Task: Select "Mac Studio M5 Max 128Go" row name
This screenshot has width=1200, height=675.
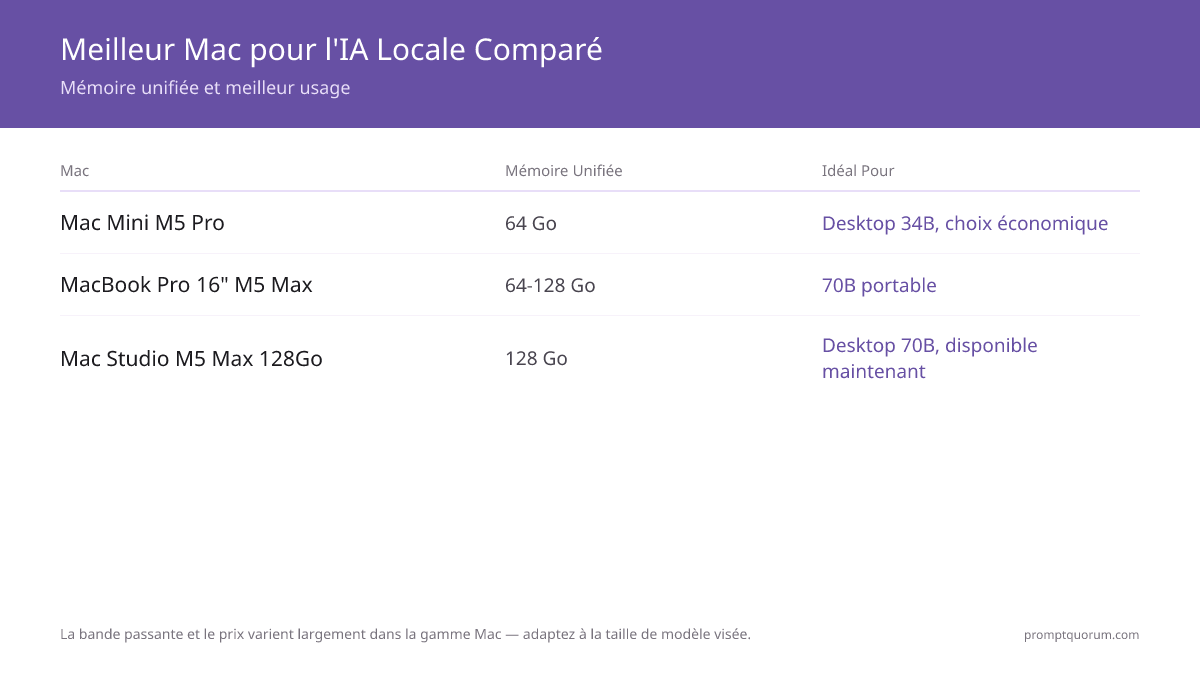Action: click(191, 358)
